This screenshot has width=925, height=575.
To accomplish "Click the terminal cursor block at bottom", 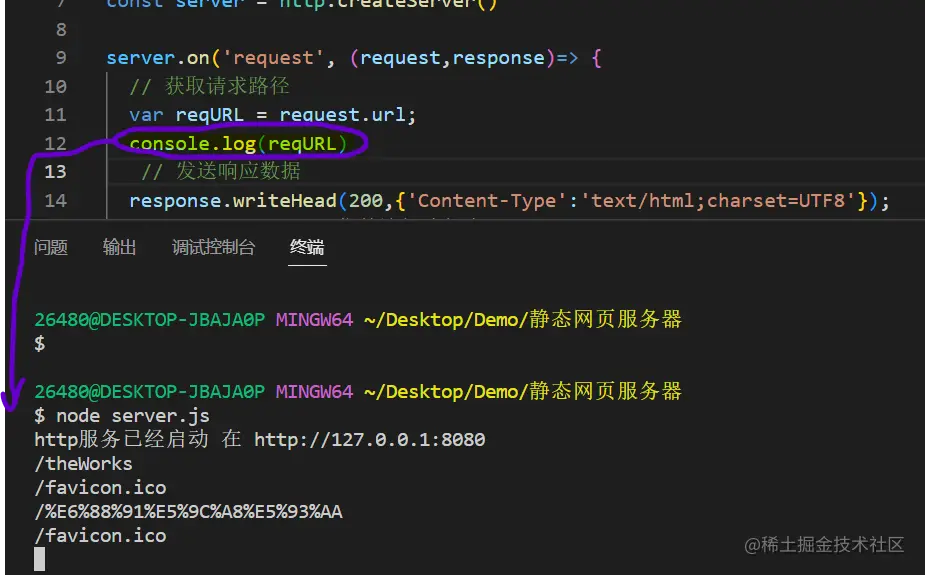I will click(40, 559).
